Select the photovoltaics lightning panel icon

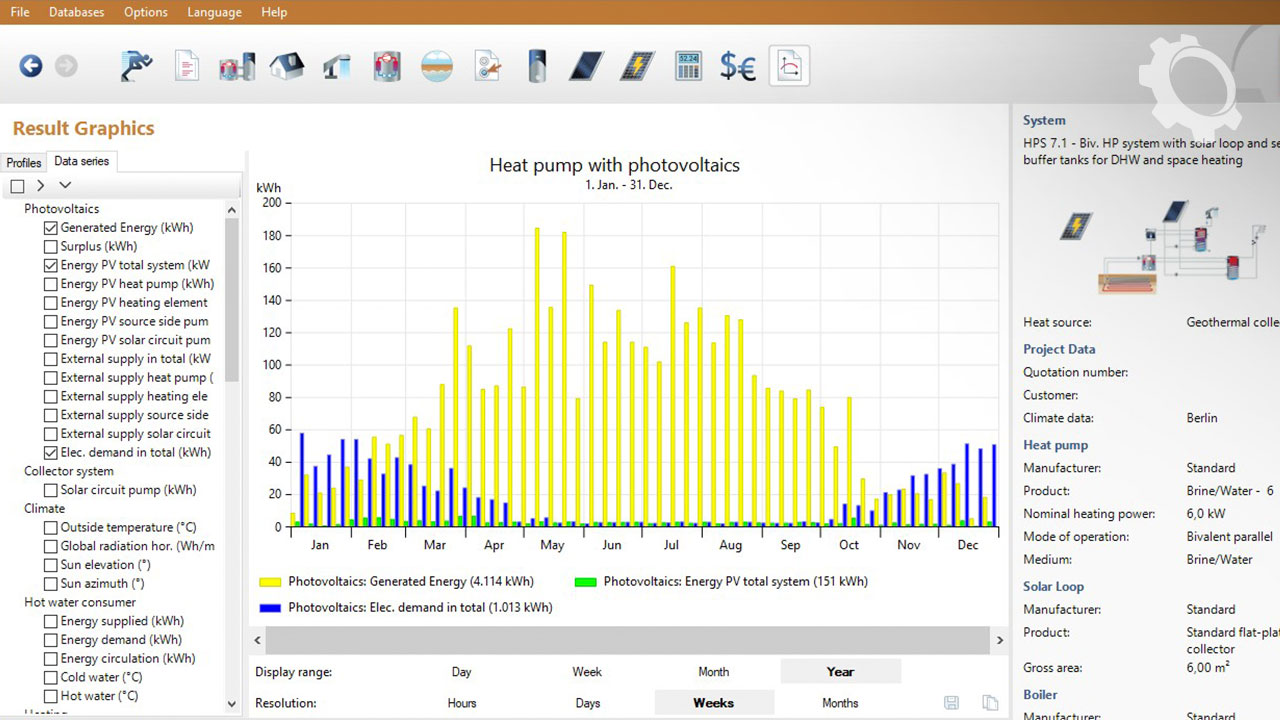click(636, 66)
